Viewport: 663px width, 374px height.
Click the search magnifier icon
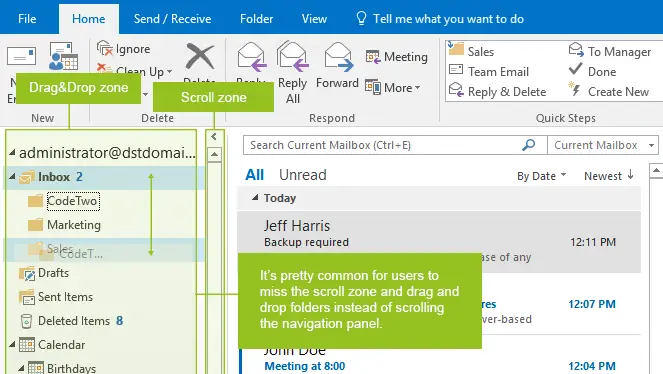click(529, 145)
